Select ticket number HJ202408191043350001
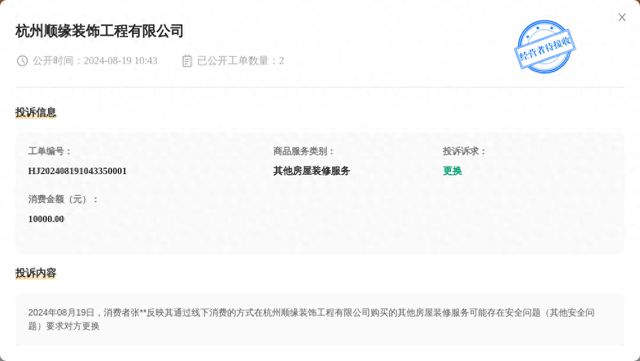The image size is (640, 361). coord(78,171)
